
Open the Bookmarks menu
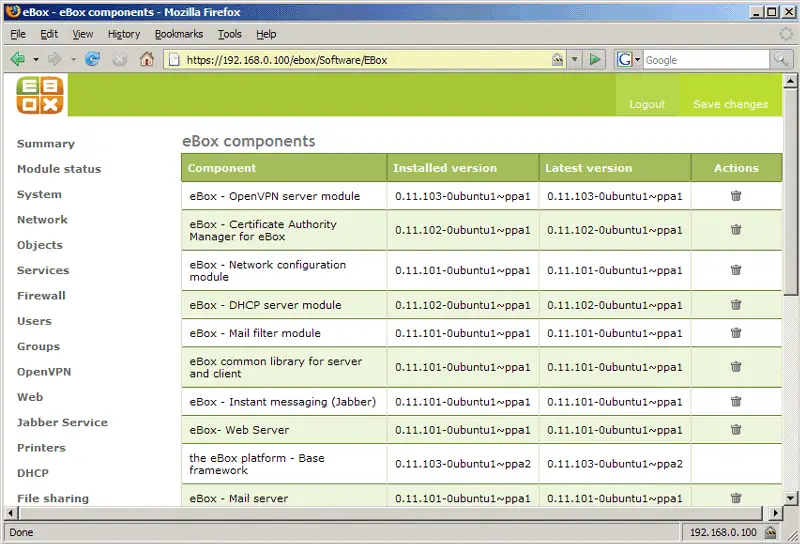tap(178, 34)
